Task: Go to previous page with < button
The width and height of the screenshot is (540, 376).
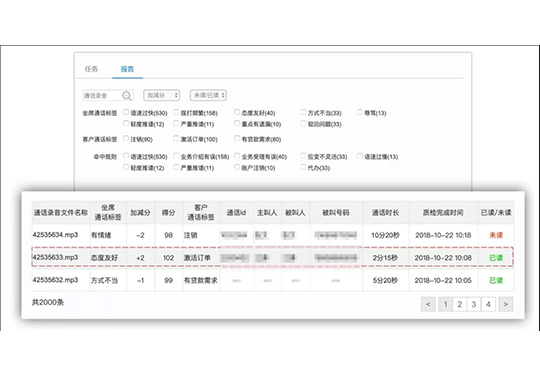Action: point(428,304)
